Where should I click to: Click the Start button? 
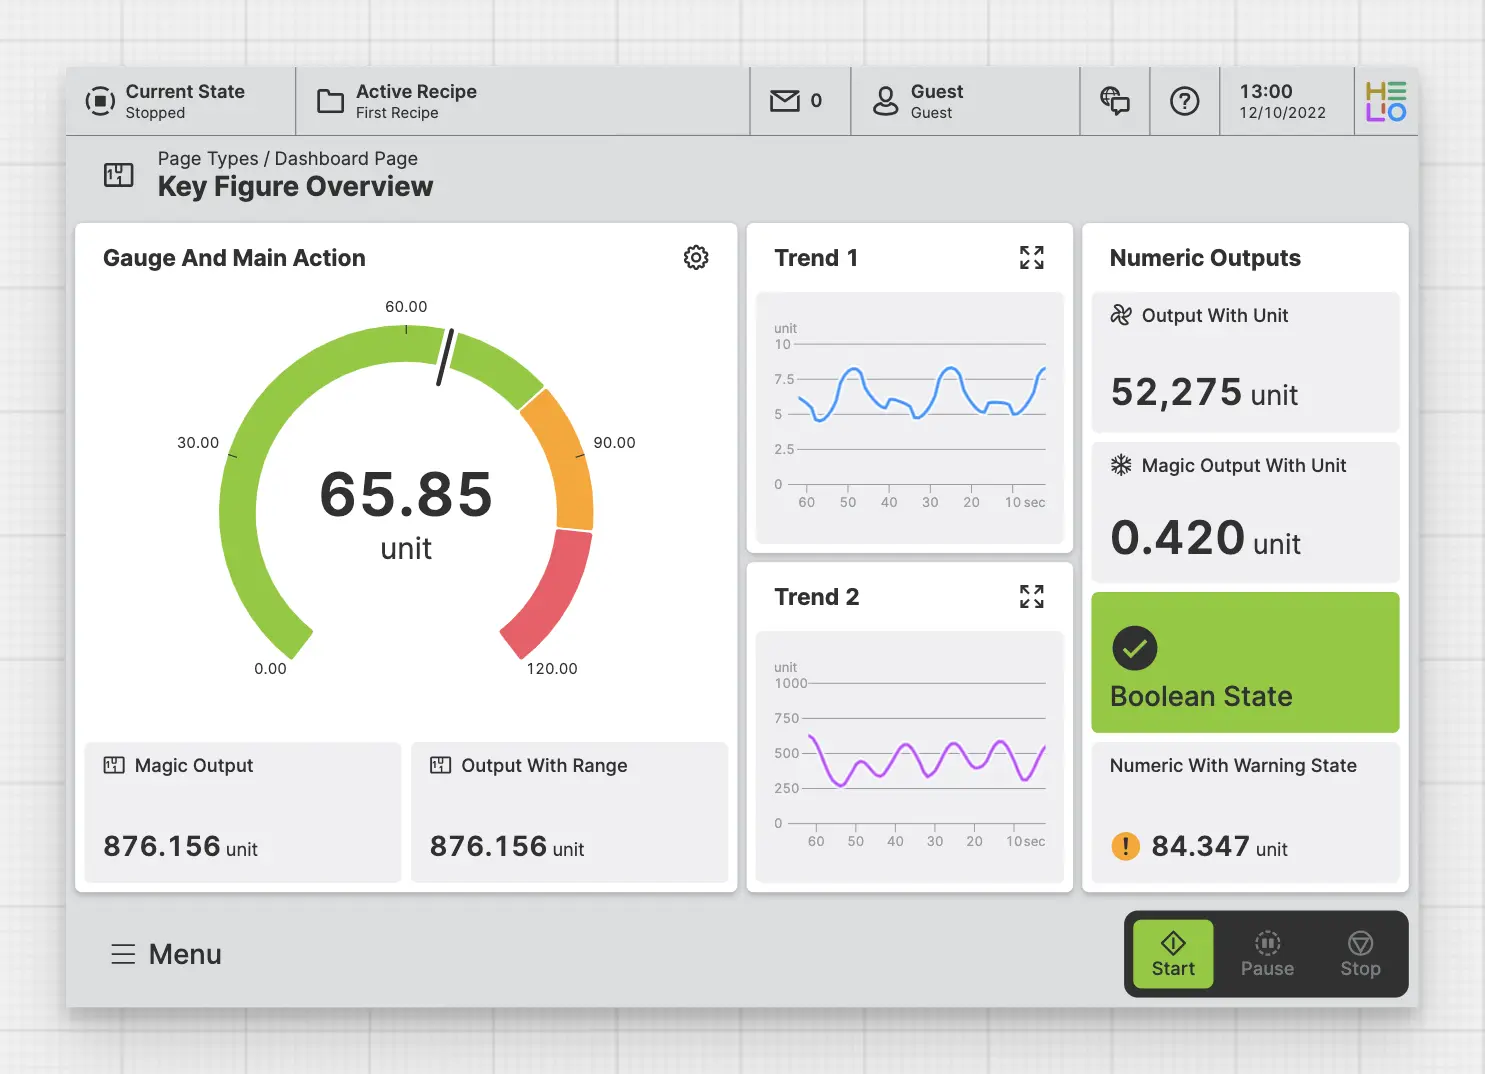pos(1173,955)
